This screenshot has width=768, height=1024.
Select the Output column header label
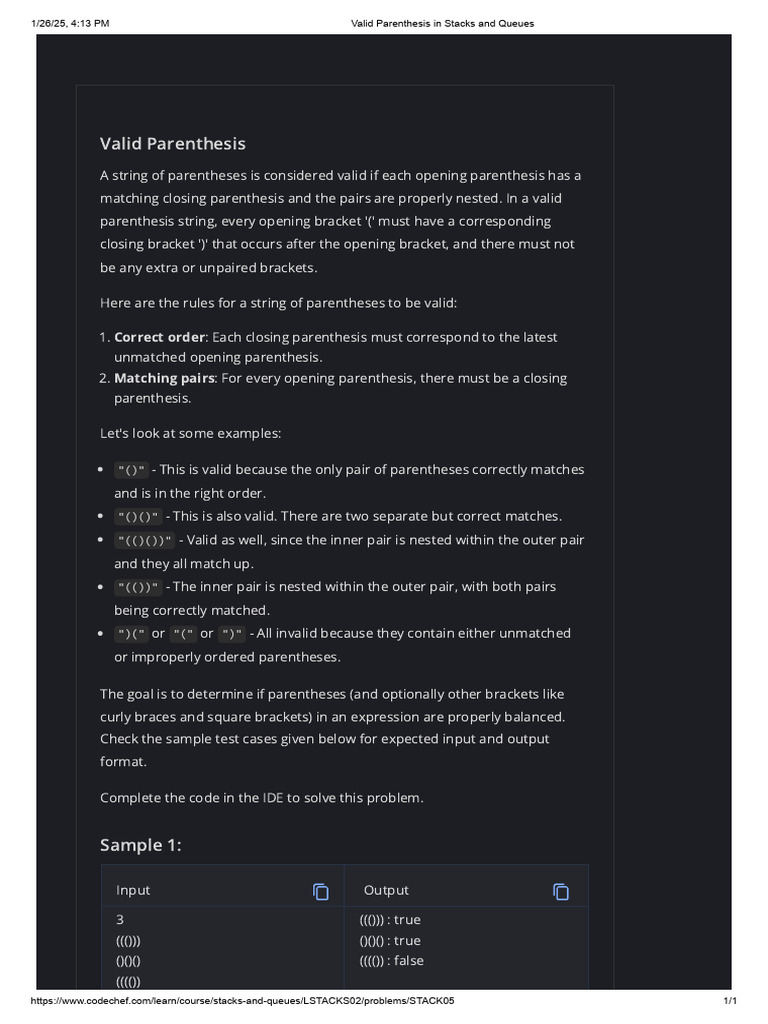click(x=386, y=891)
